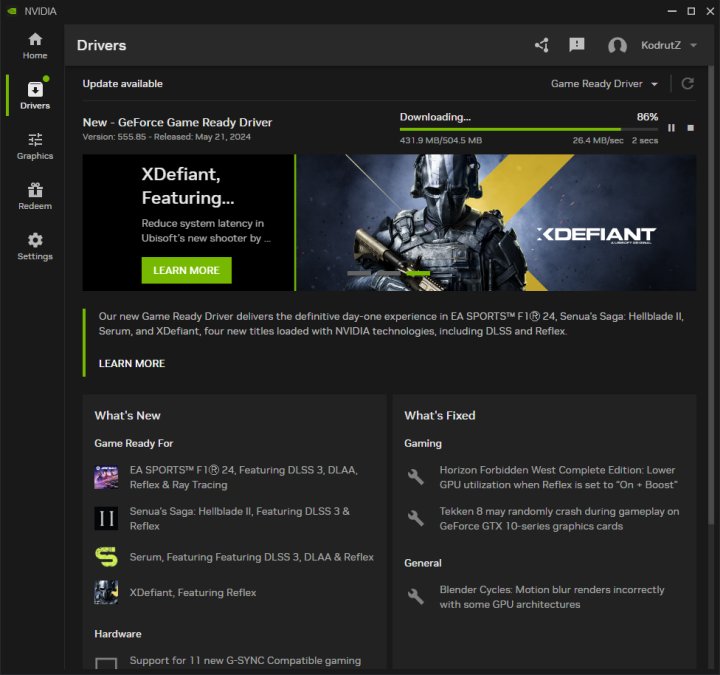Viewport: 720px width, 675px height.
Task: Click wrench icon beside Tekken 8 fix
Action: [x=416, y=518]
